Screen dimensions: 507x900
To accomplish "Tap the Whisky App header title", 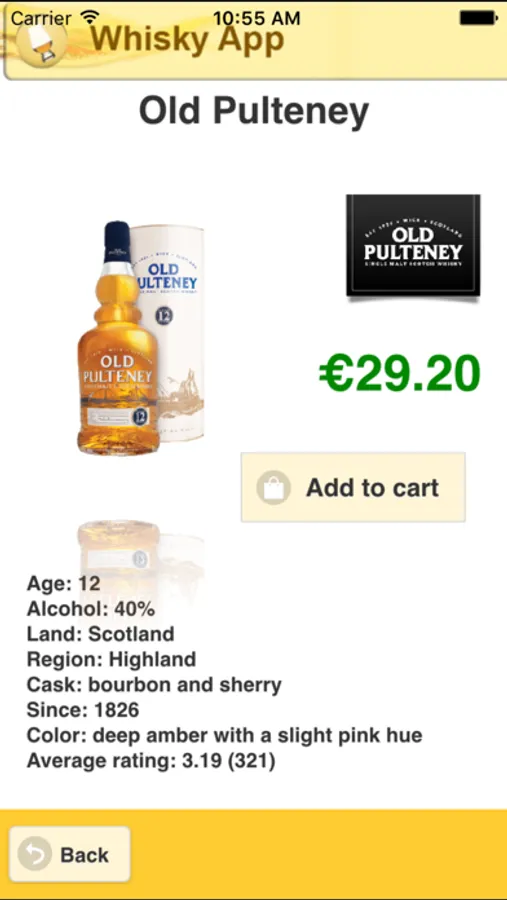I will [x=187, y=40].
